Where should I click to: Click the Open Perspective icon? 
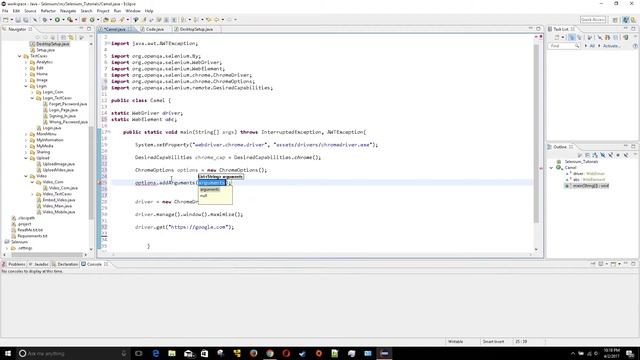615,20
